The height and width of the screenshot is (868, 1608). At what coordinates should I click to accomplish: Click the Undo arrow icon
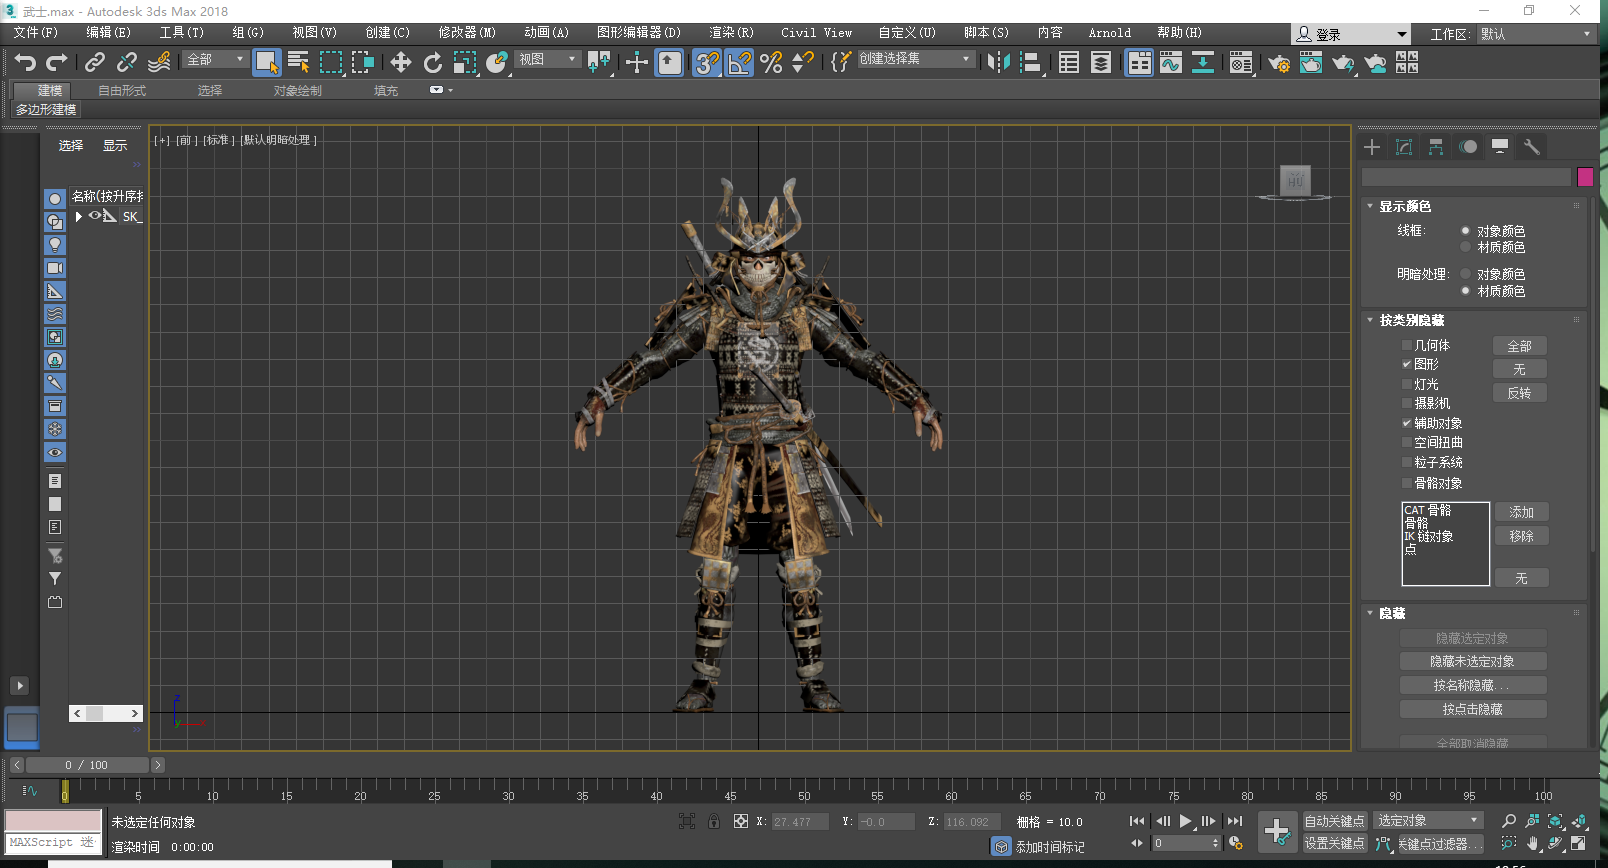click(x=25, y=63)
